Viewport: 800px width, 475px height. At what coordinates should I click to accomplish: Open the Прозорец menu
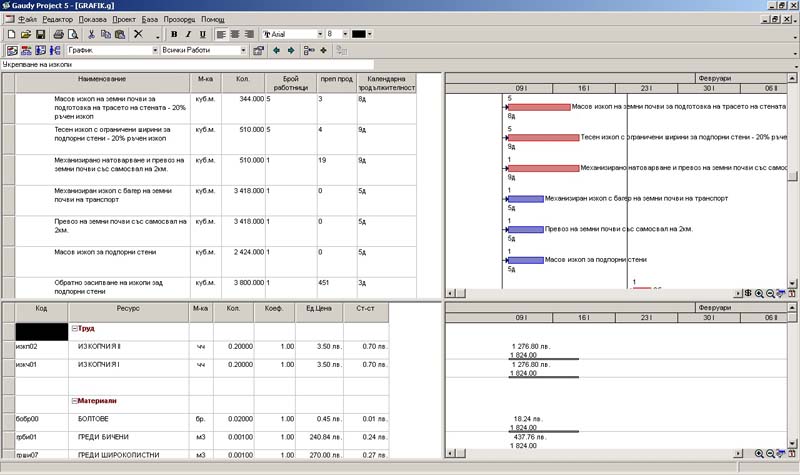point(179,19)
